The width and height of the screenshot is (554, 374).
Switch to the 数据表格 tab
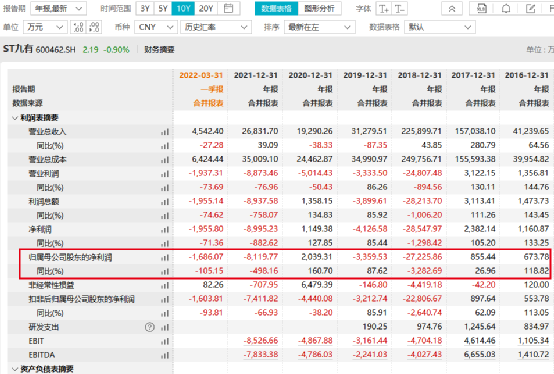(277, 8)
